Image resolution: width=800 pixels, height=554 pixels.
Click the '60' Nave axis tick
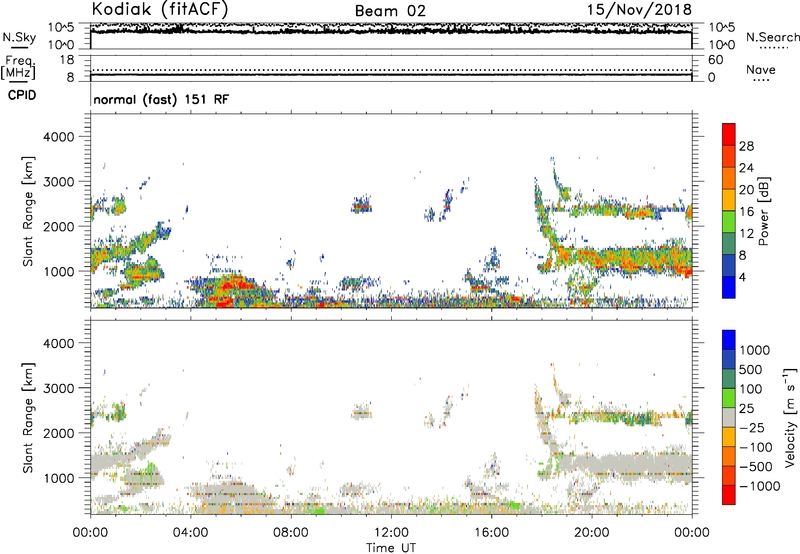pos(715,60)
